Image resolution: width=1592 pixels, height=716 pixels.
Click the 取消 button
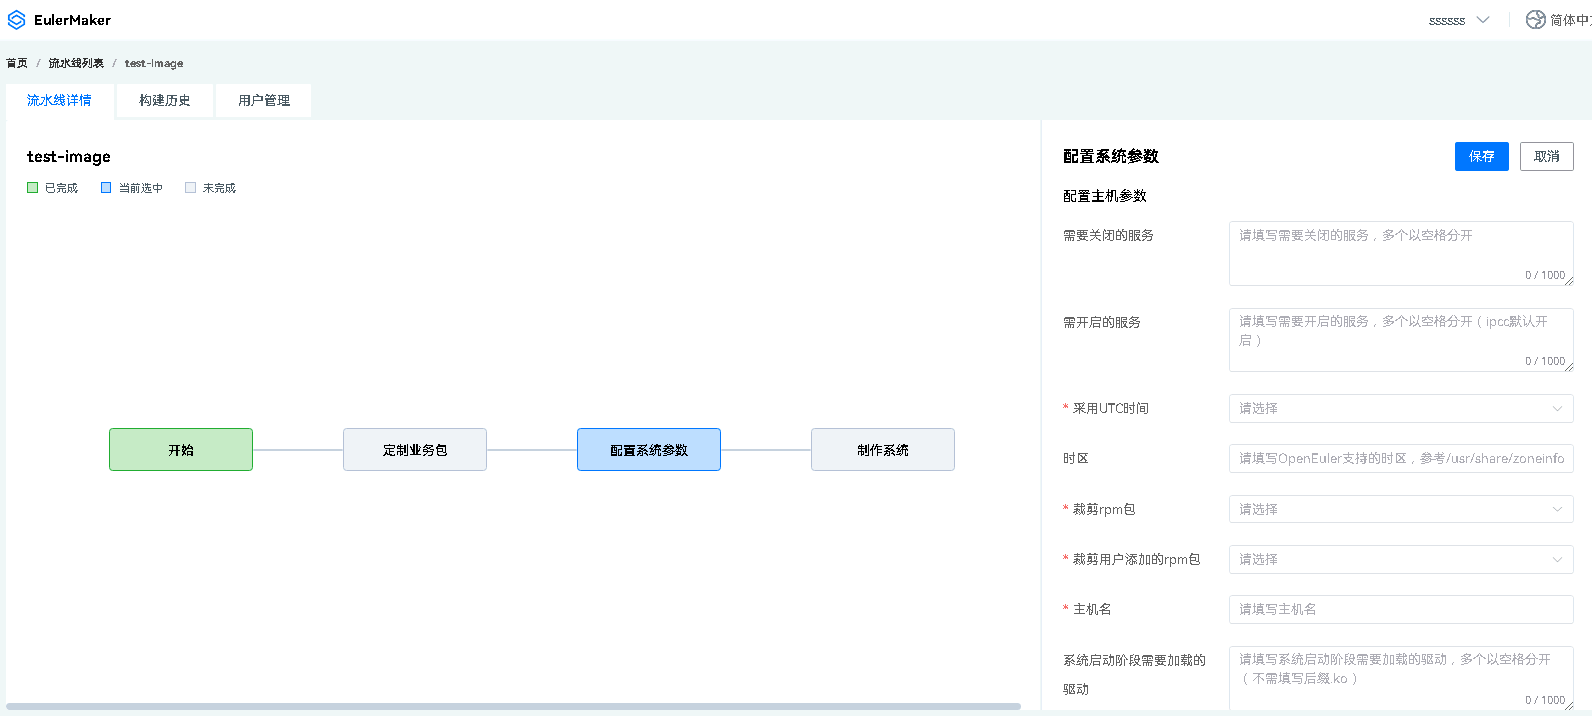pyautogui.click(x=1546, y=156)
